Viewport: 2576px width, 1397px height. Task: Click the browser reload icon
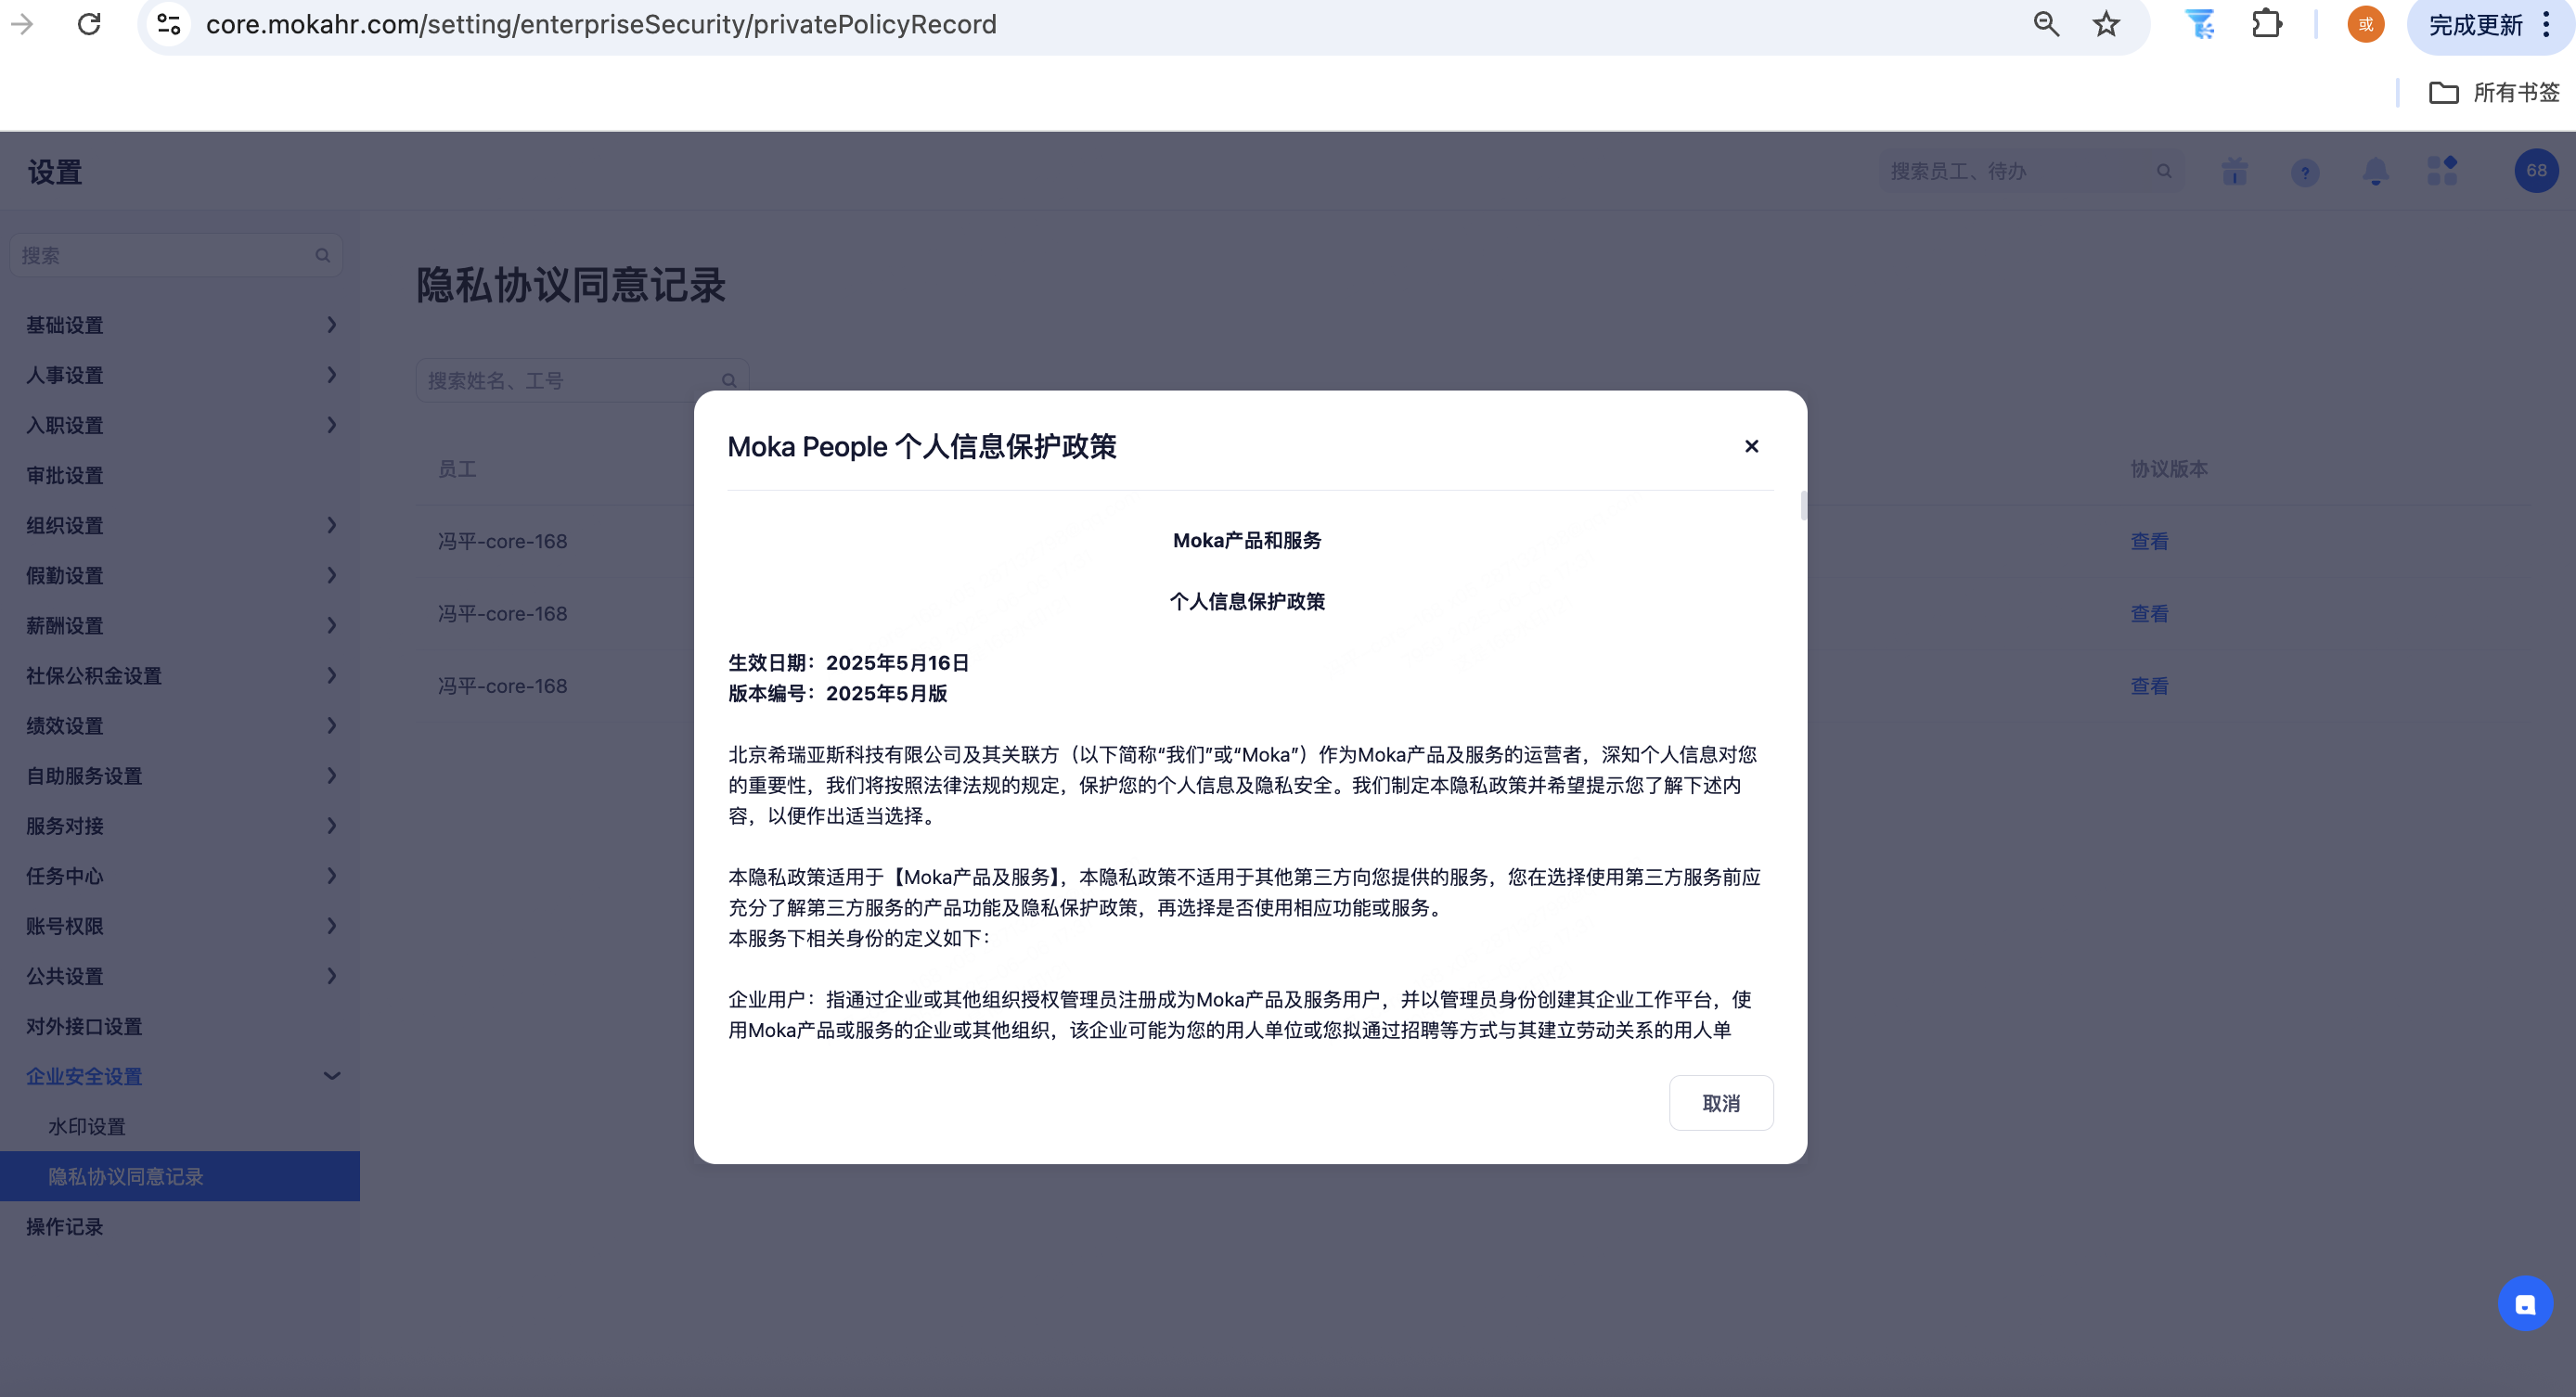tap(89, 24)
